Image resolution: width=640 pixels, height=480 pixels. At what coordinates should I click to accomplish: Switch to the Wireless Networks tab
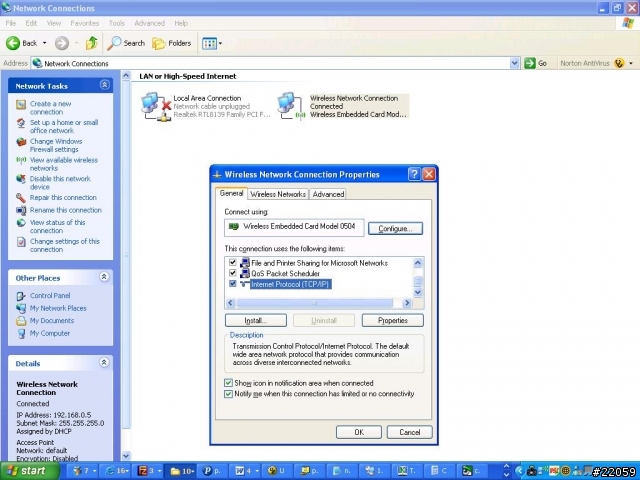(278, 194)
